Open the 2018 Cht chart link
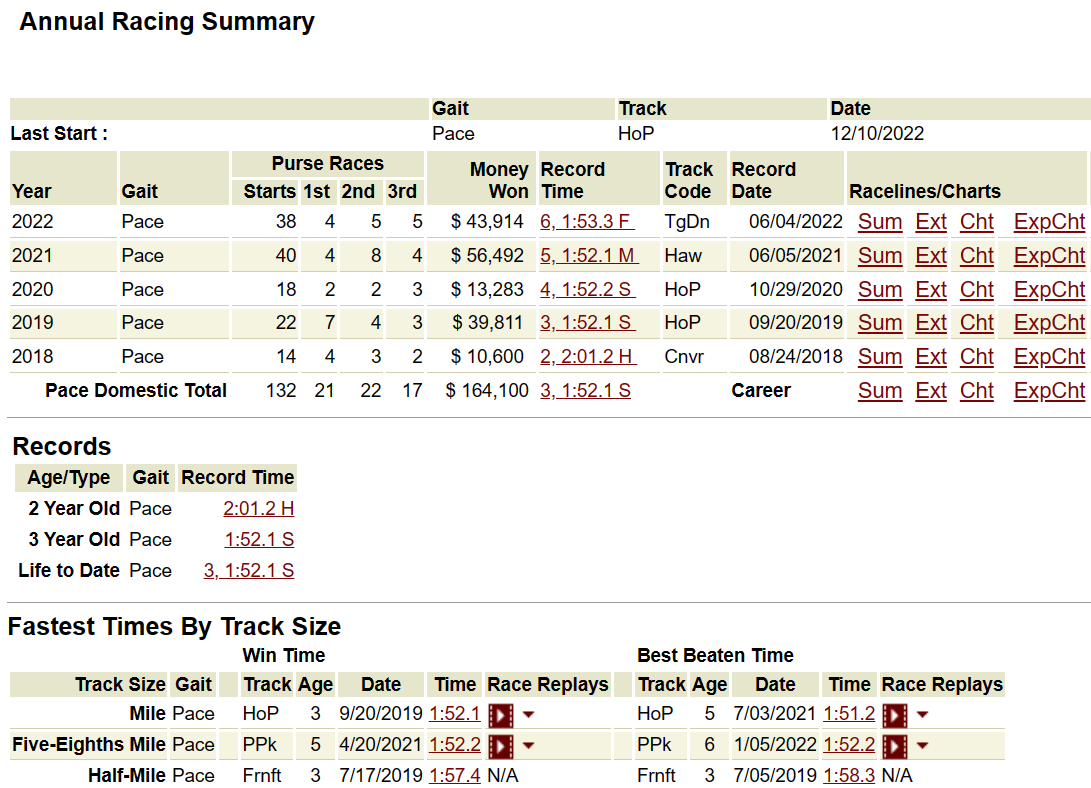The width and height of the screenshot is (1091, 788). click(x=977, y=357)
